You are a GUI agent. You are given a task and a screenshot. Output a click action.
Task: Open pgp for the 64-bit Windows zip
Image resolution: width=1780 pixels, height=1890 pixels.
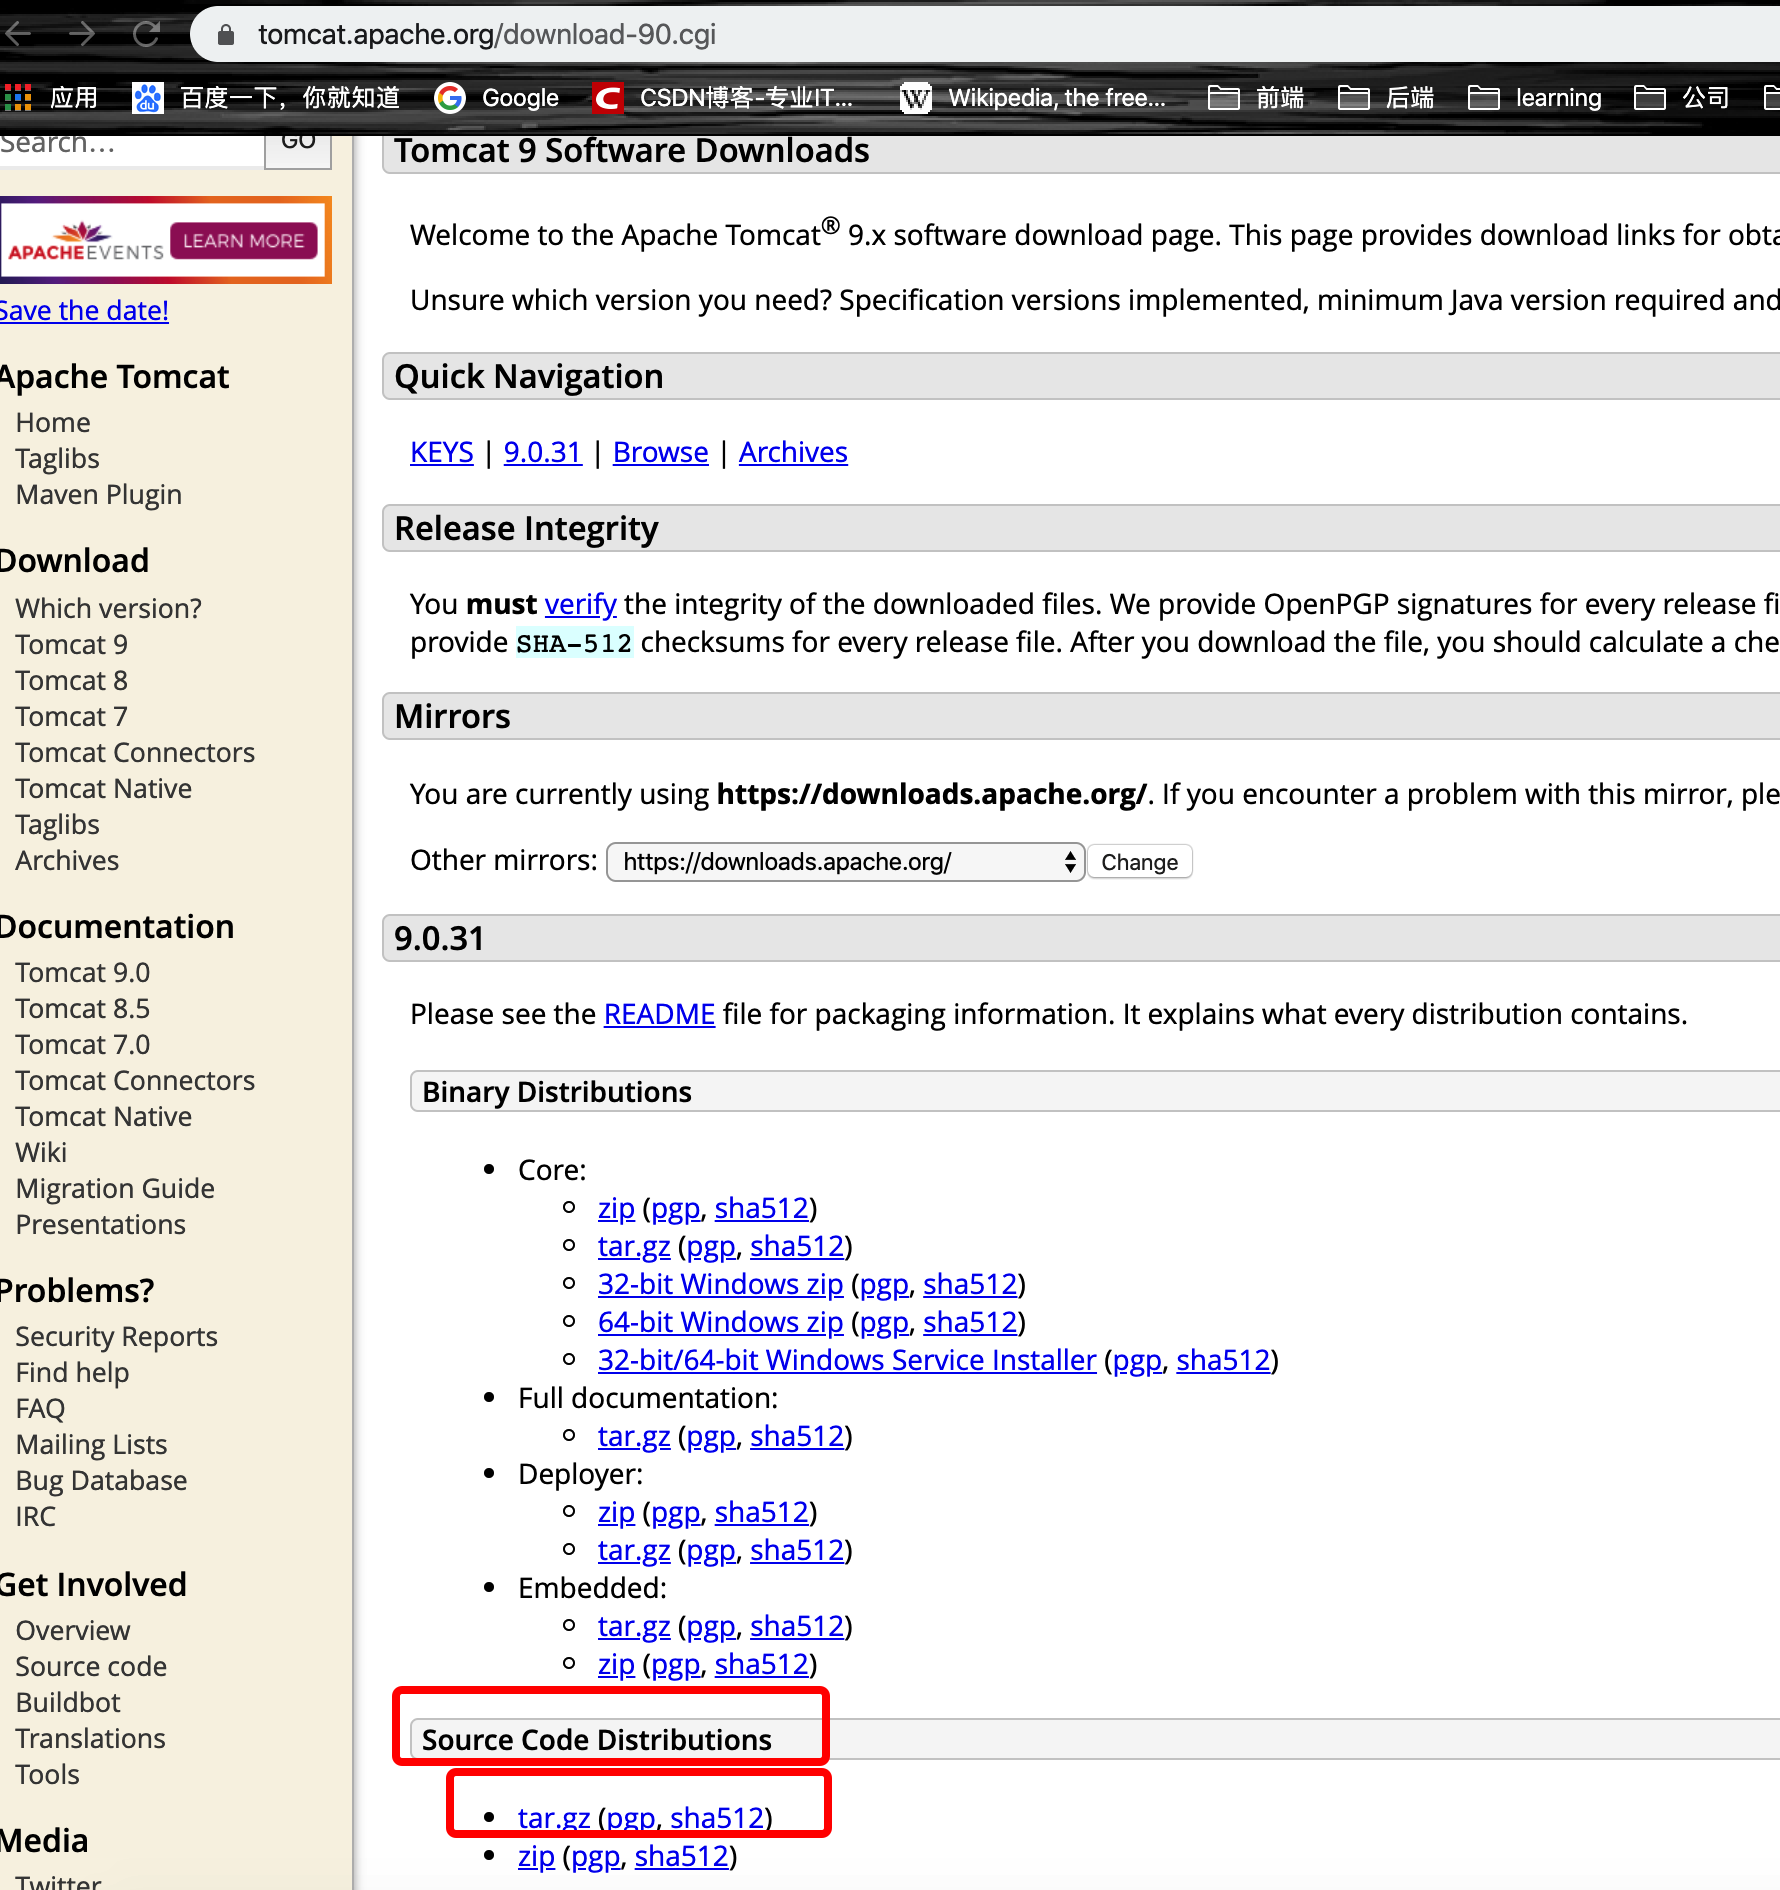(x=884, y=1322)
